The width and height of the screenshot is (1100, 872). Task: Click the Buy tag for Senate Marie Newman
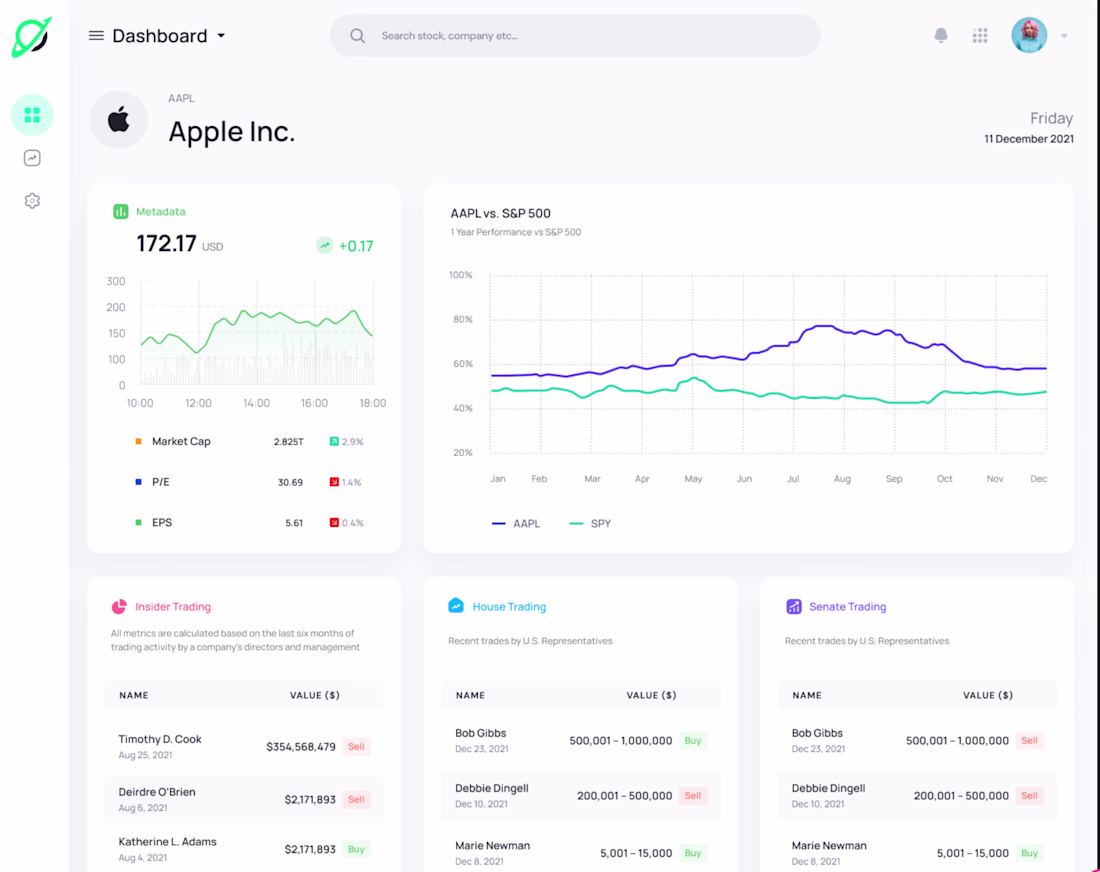click(x=1030, y=853)
